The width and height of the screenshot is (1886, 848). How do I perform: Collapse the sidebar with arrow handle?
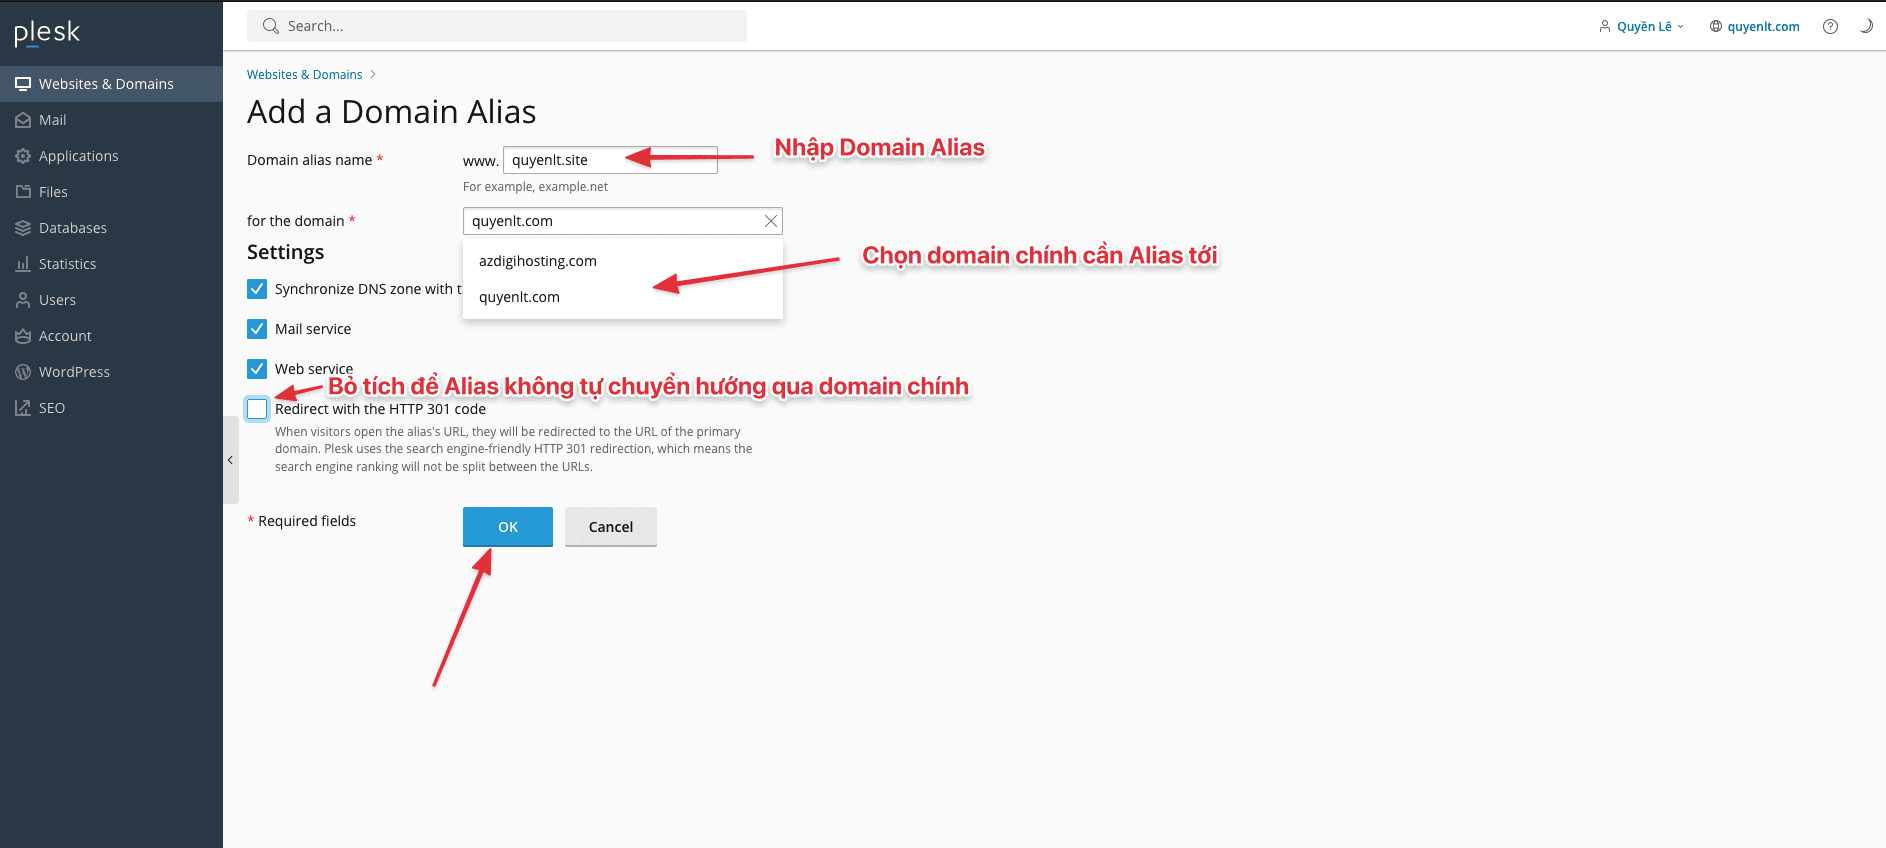coord(230,460)
